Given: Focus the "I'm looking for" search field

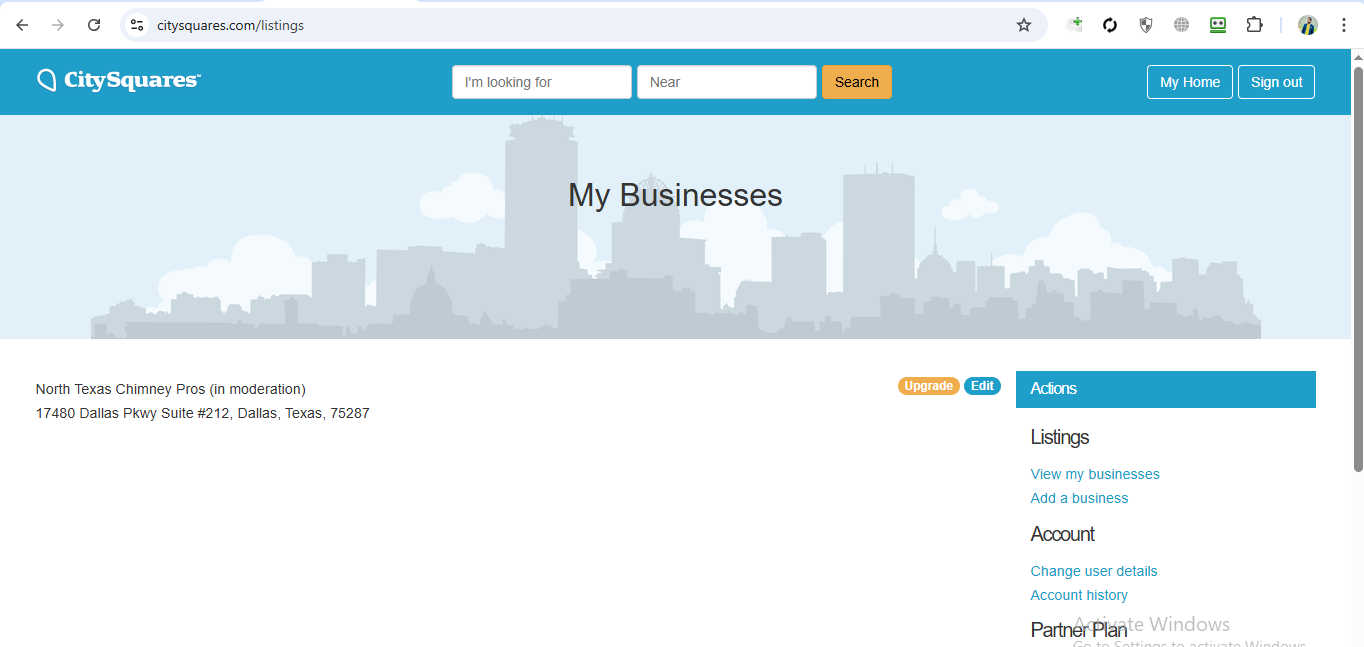Looking at the screenshot, I should 542,82.
